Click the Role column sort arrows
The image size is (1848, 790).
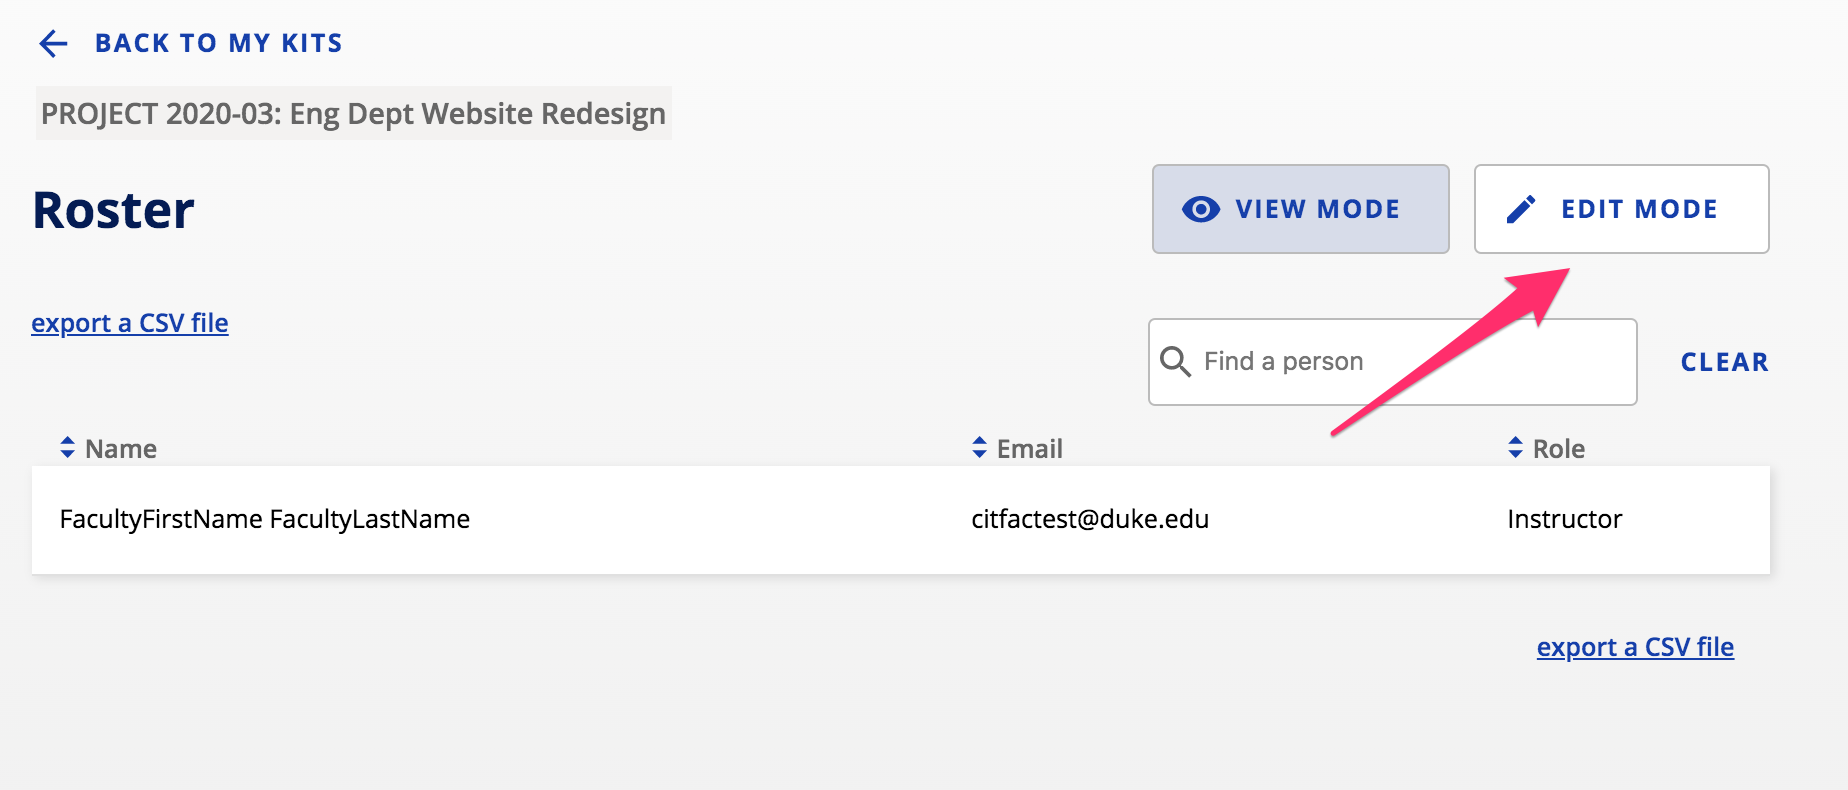pos(1515,448)
